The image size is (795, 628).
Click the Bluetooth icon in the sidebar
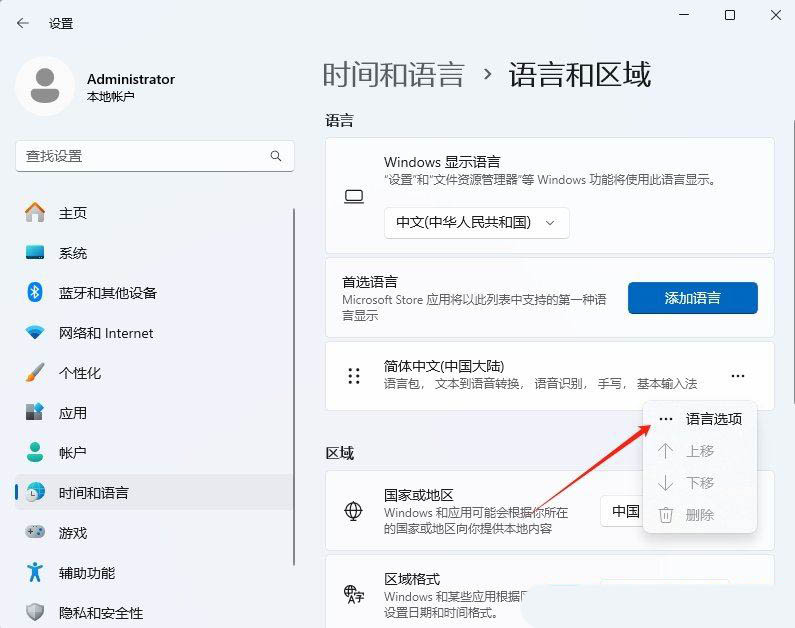click(35, 292)
